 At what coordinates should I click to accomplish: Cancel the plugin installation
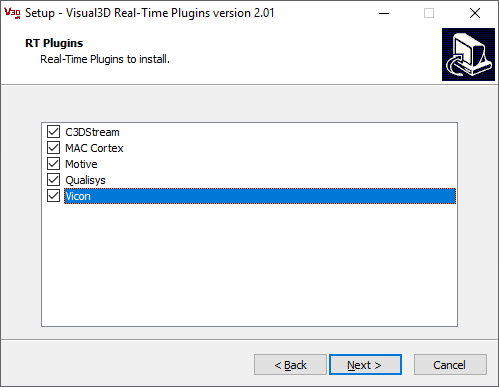tap(450, 365)
